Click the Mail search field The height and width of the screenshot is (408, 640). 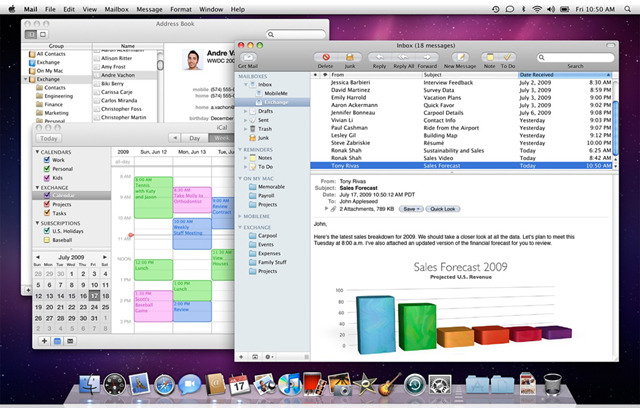tap(575, 58)
